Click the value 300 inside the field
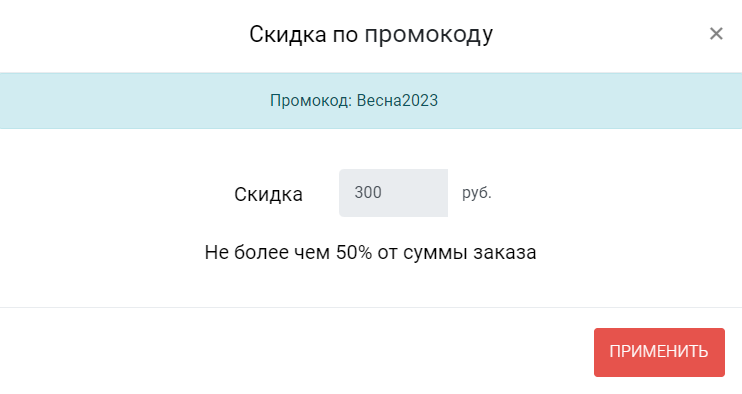 coord(368,193)
